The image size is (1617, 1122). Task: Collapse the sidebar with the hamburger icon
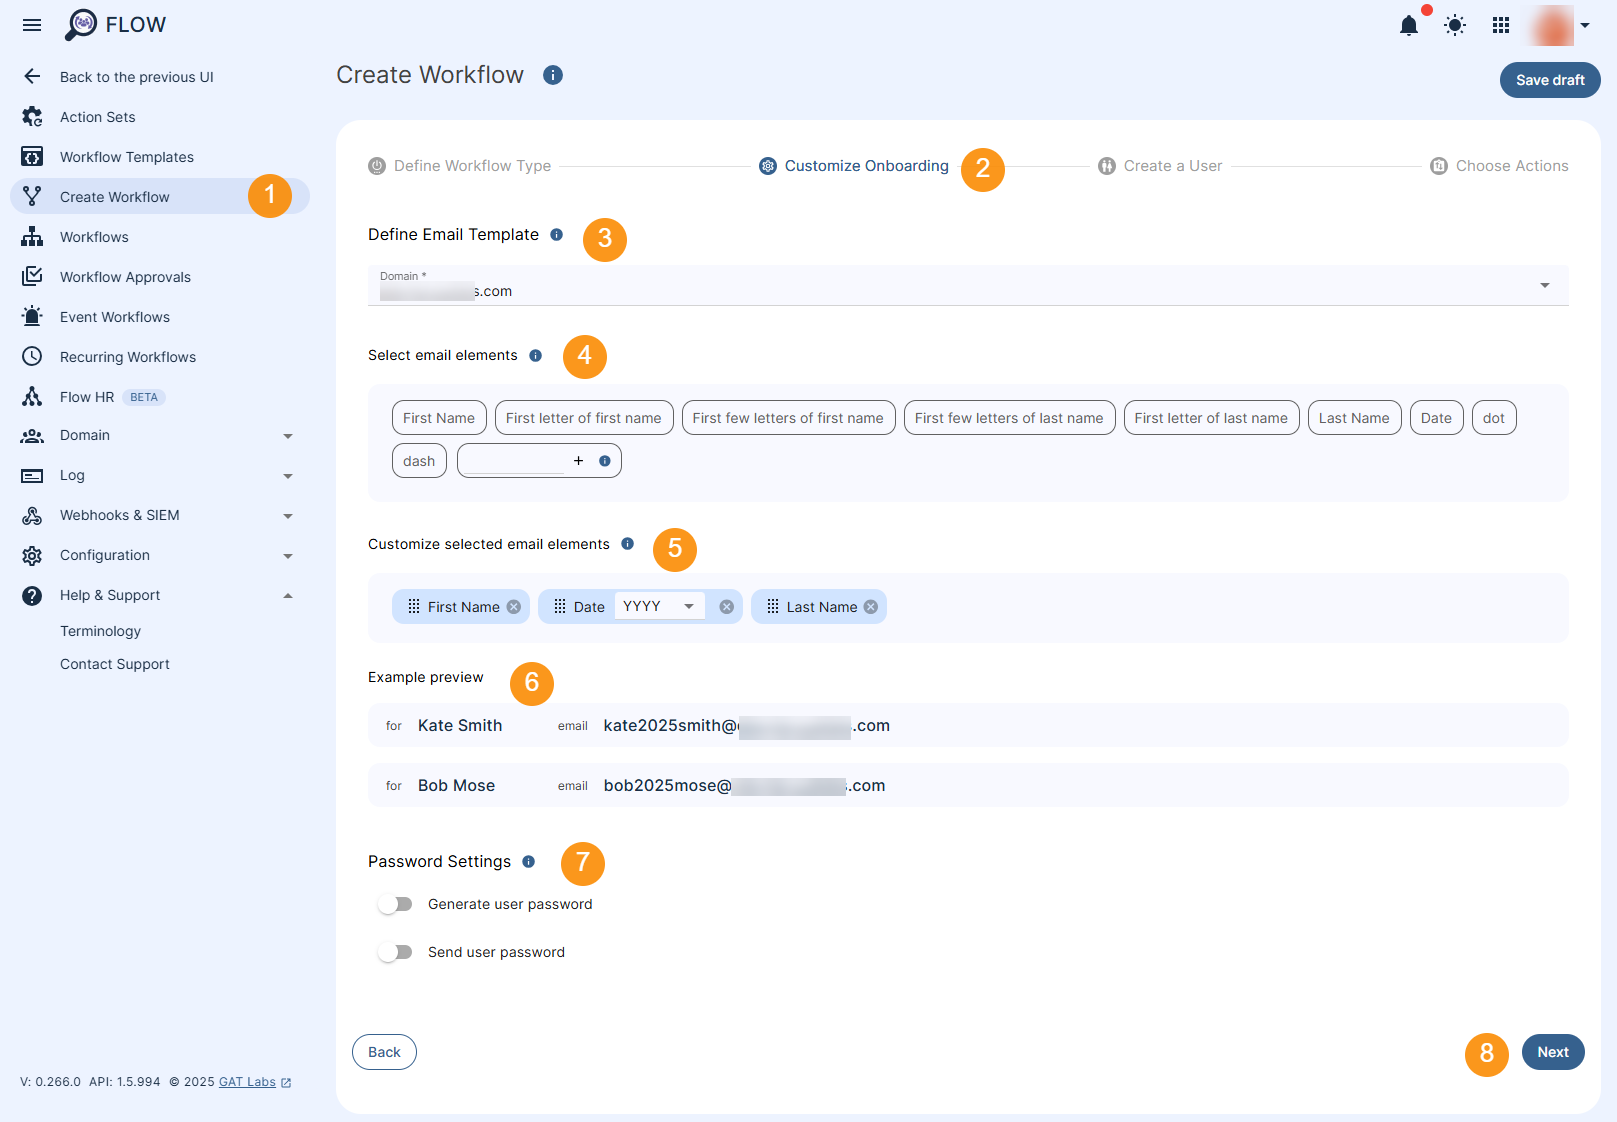pos(31,25)
